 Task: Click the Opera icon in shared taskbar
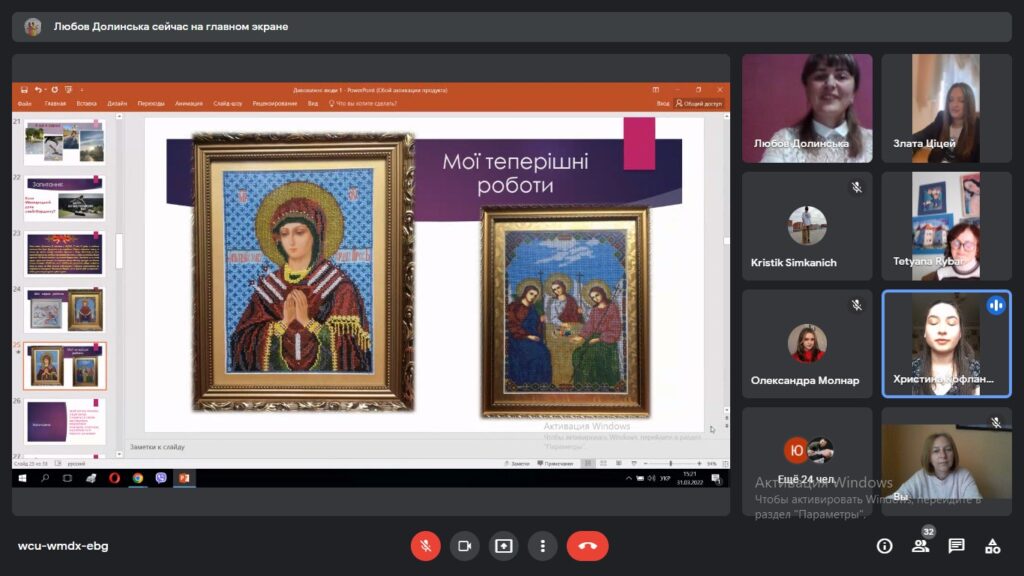114,478
